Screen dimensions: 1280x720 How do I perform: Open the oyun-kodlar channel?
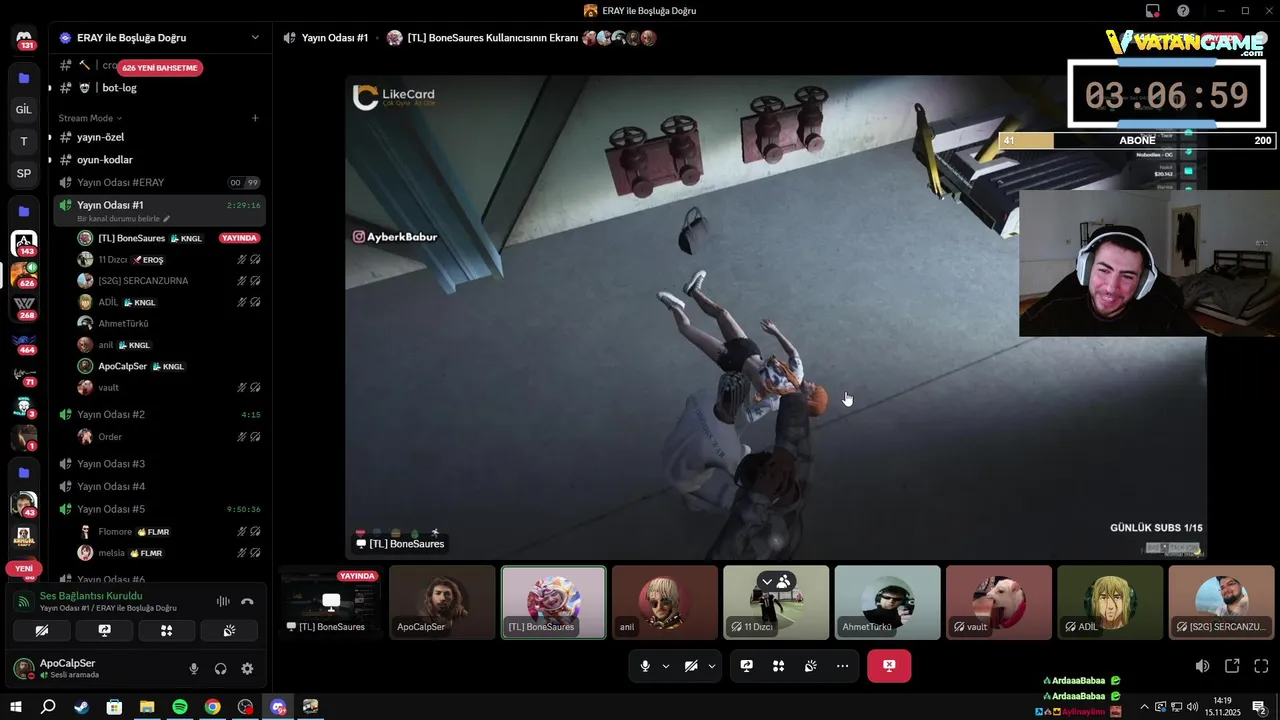click(160, 160)
